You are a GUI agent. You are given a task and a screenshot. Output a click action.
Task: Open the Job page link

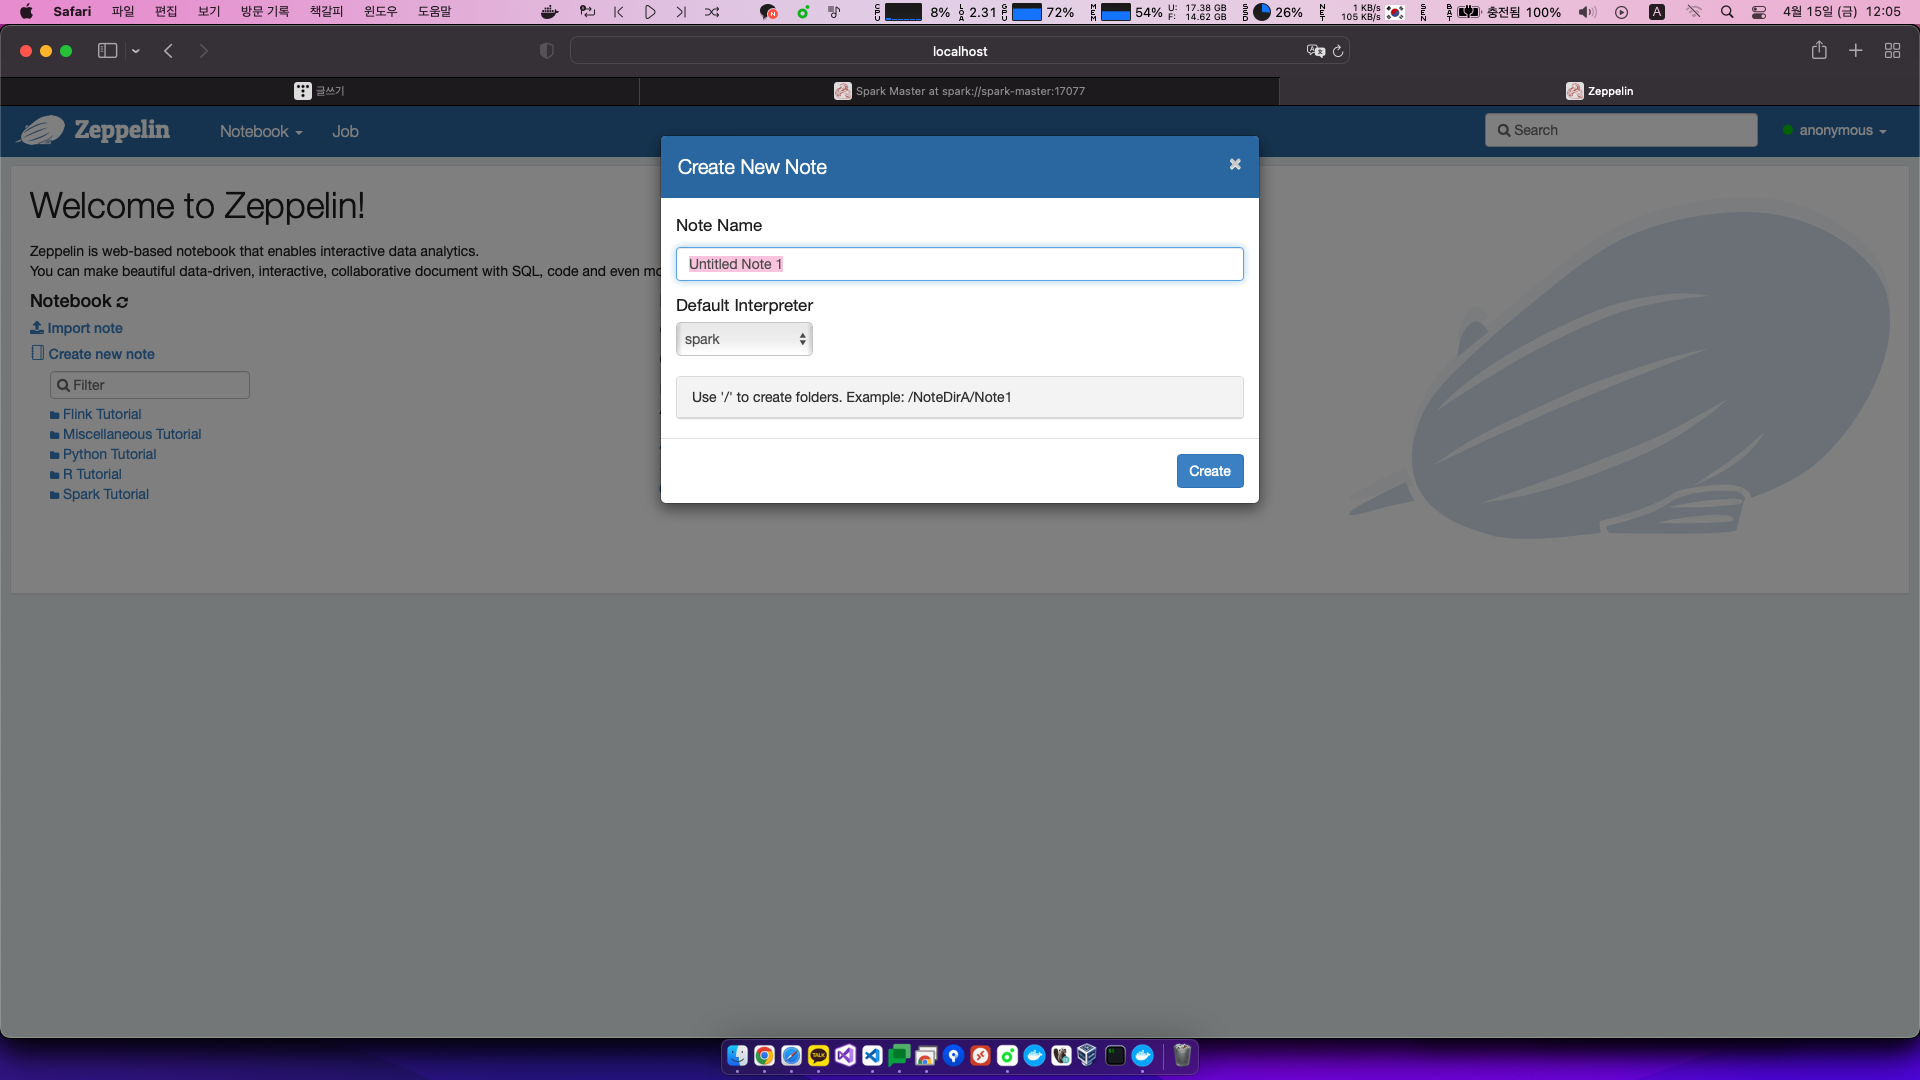[x=345, y=131]
